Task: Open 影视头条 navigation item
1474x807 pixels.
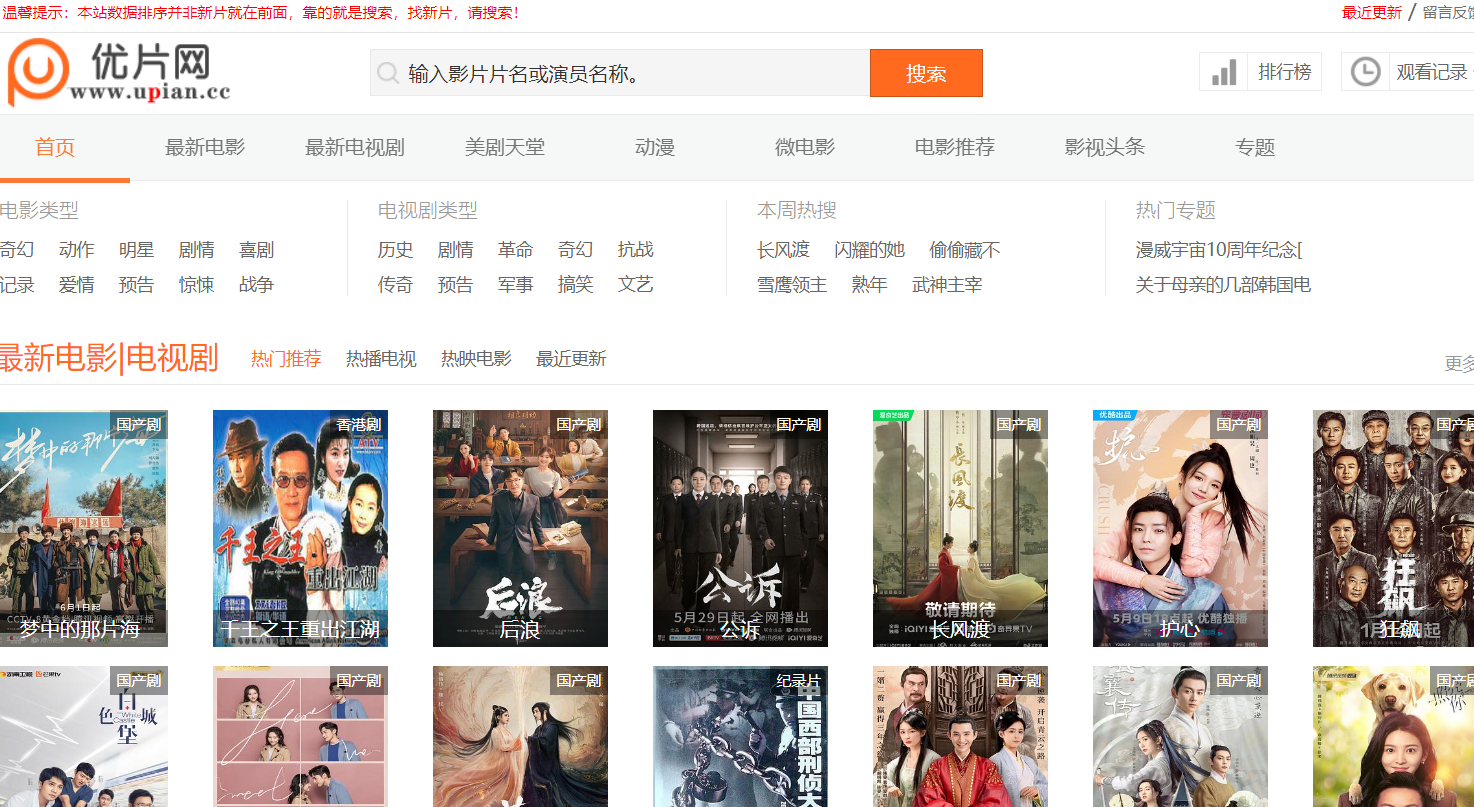Action: (x=1105, y=147)
